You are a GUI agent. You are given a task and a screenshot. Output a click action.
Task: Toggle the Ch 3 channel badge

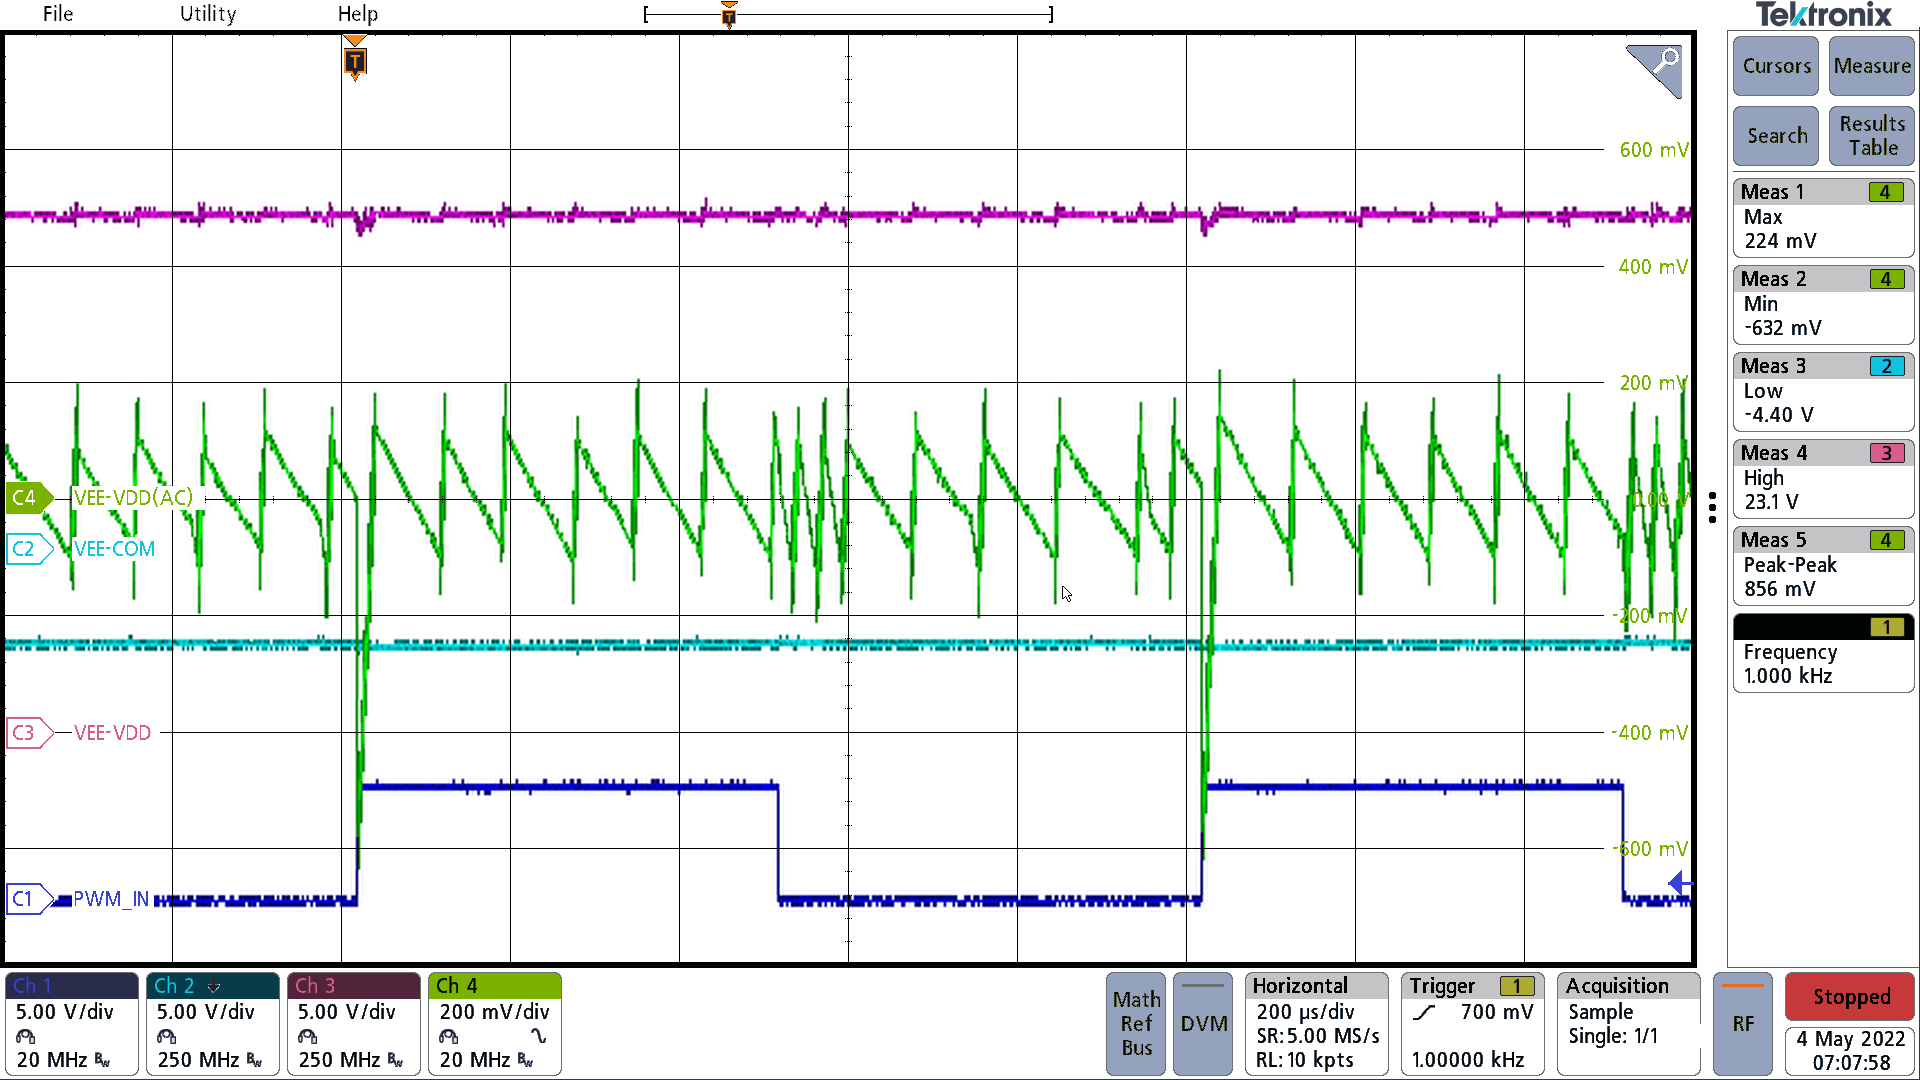click(x=353, y=1023)
